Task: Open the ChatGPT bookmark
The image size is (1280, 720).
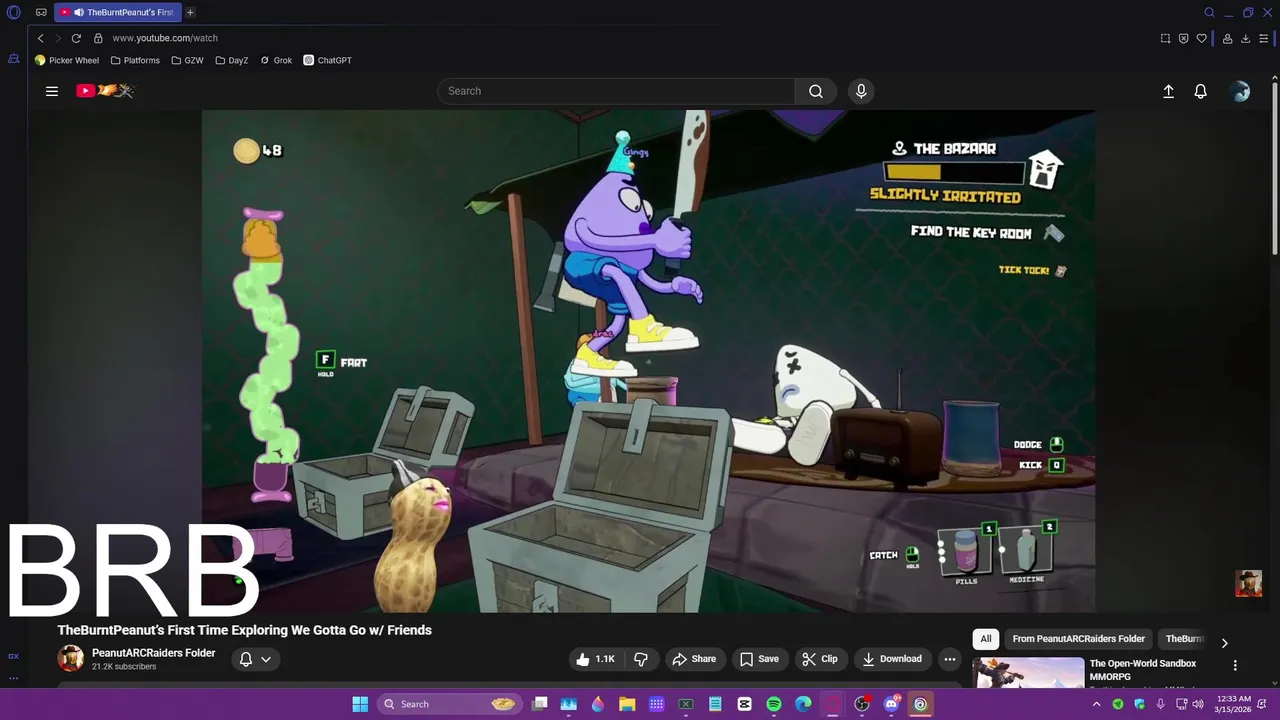Action: coord(328,60)
